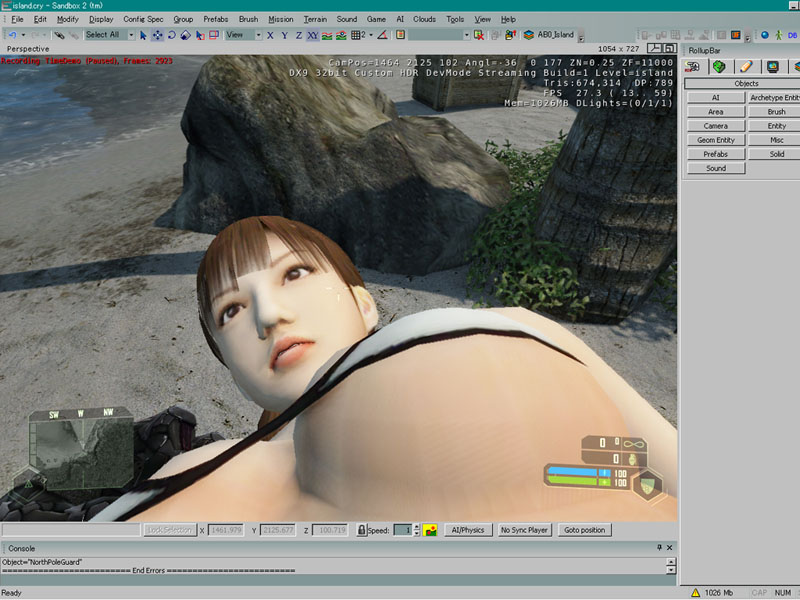Image resolution: width=800 pixels, height=600 pixels.
Task: Click the Camera object button
Action: pyautogui.click(x=716, y=126)
